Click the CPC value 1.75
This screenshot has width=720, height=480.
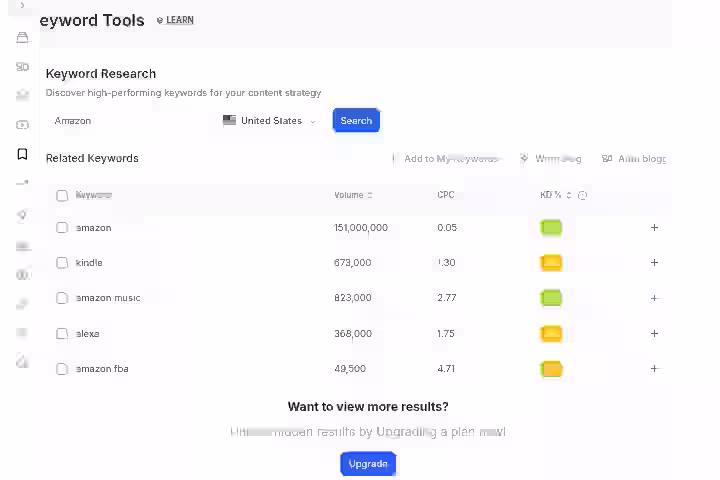pos(445,333)
